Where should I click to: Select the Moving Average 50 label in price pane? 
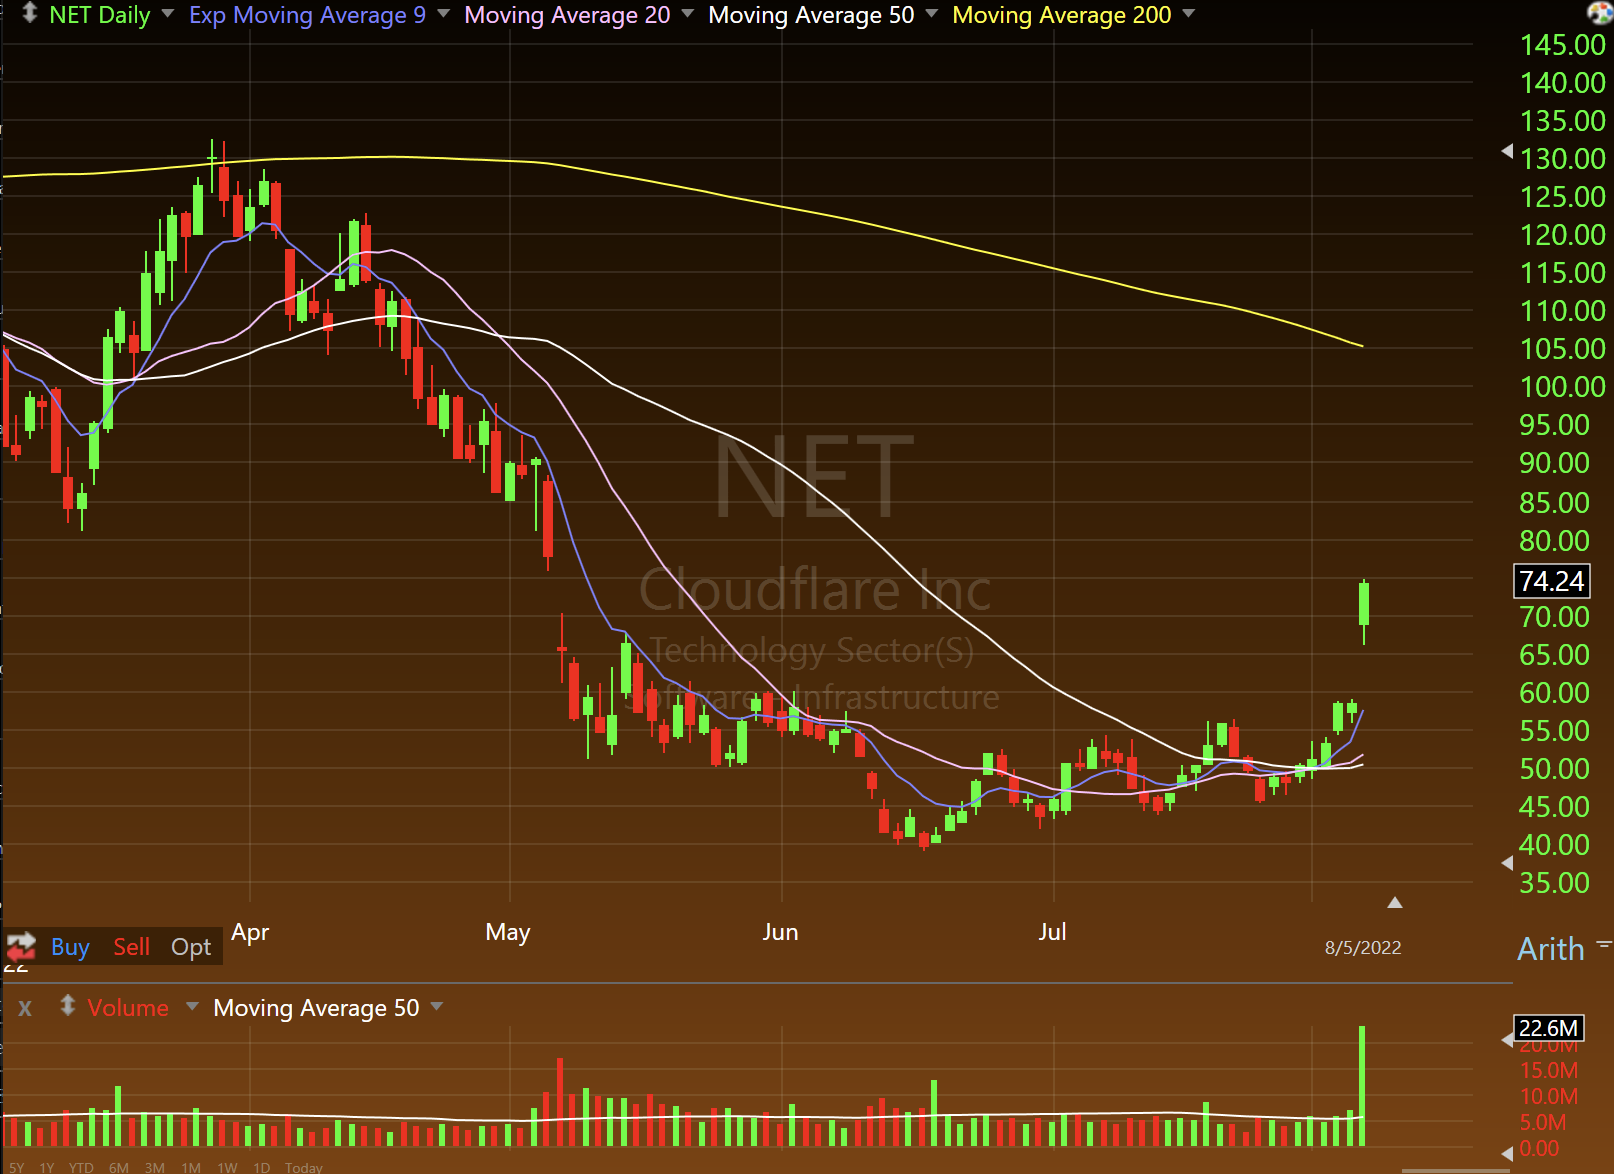[811, 15]
